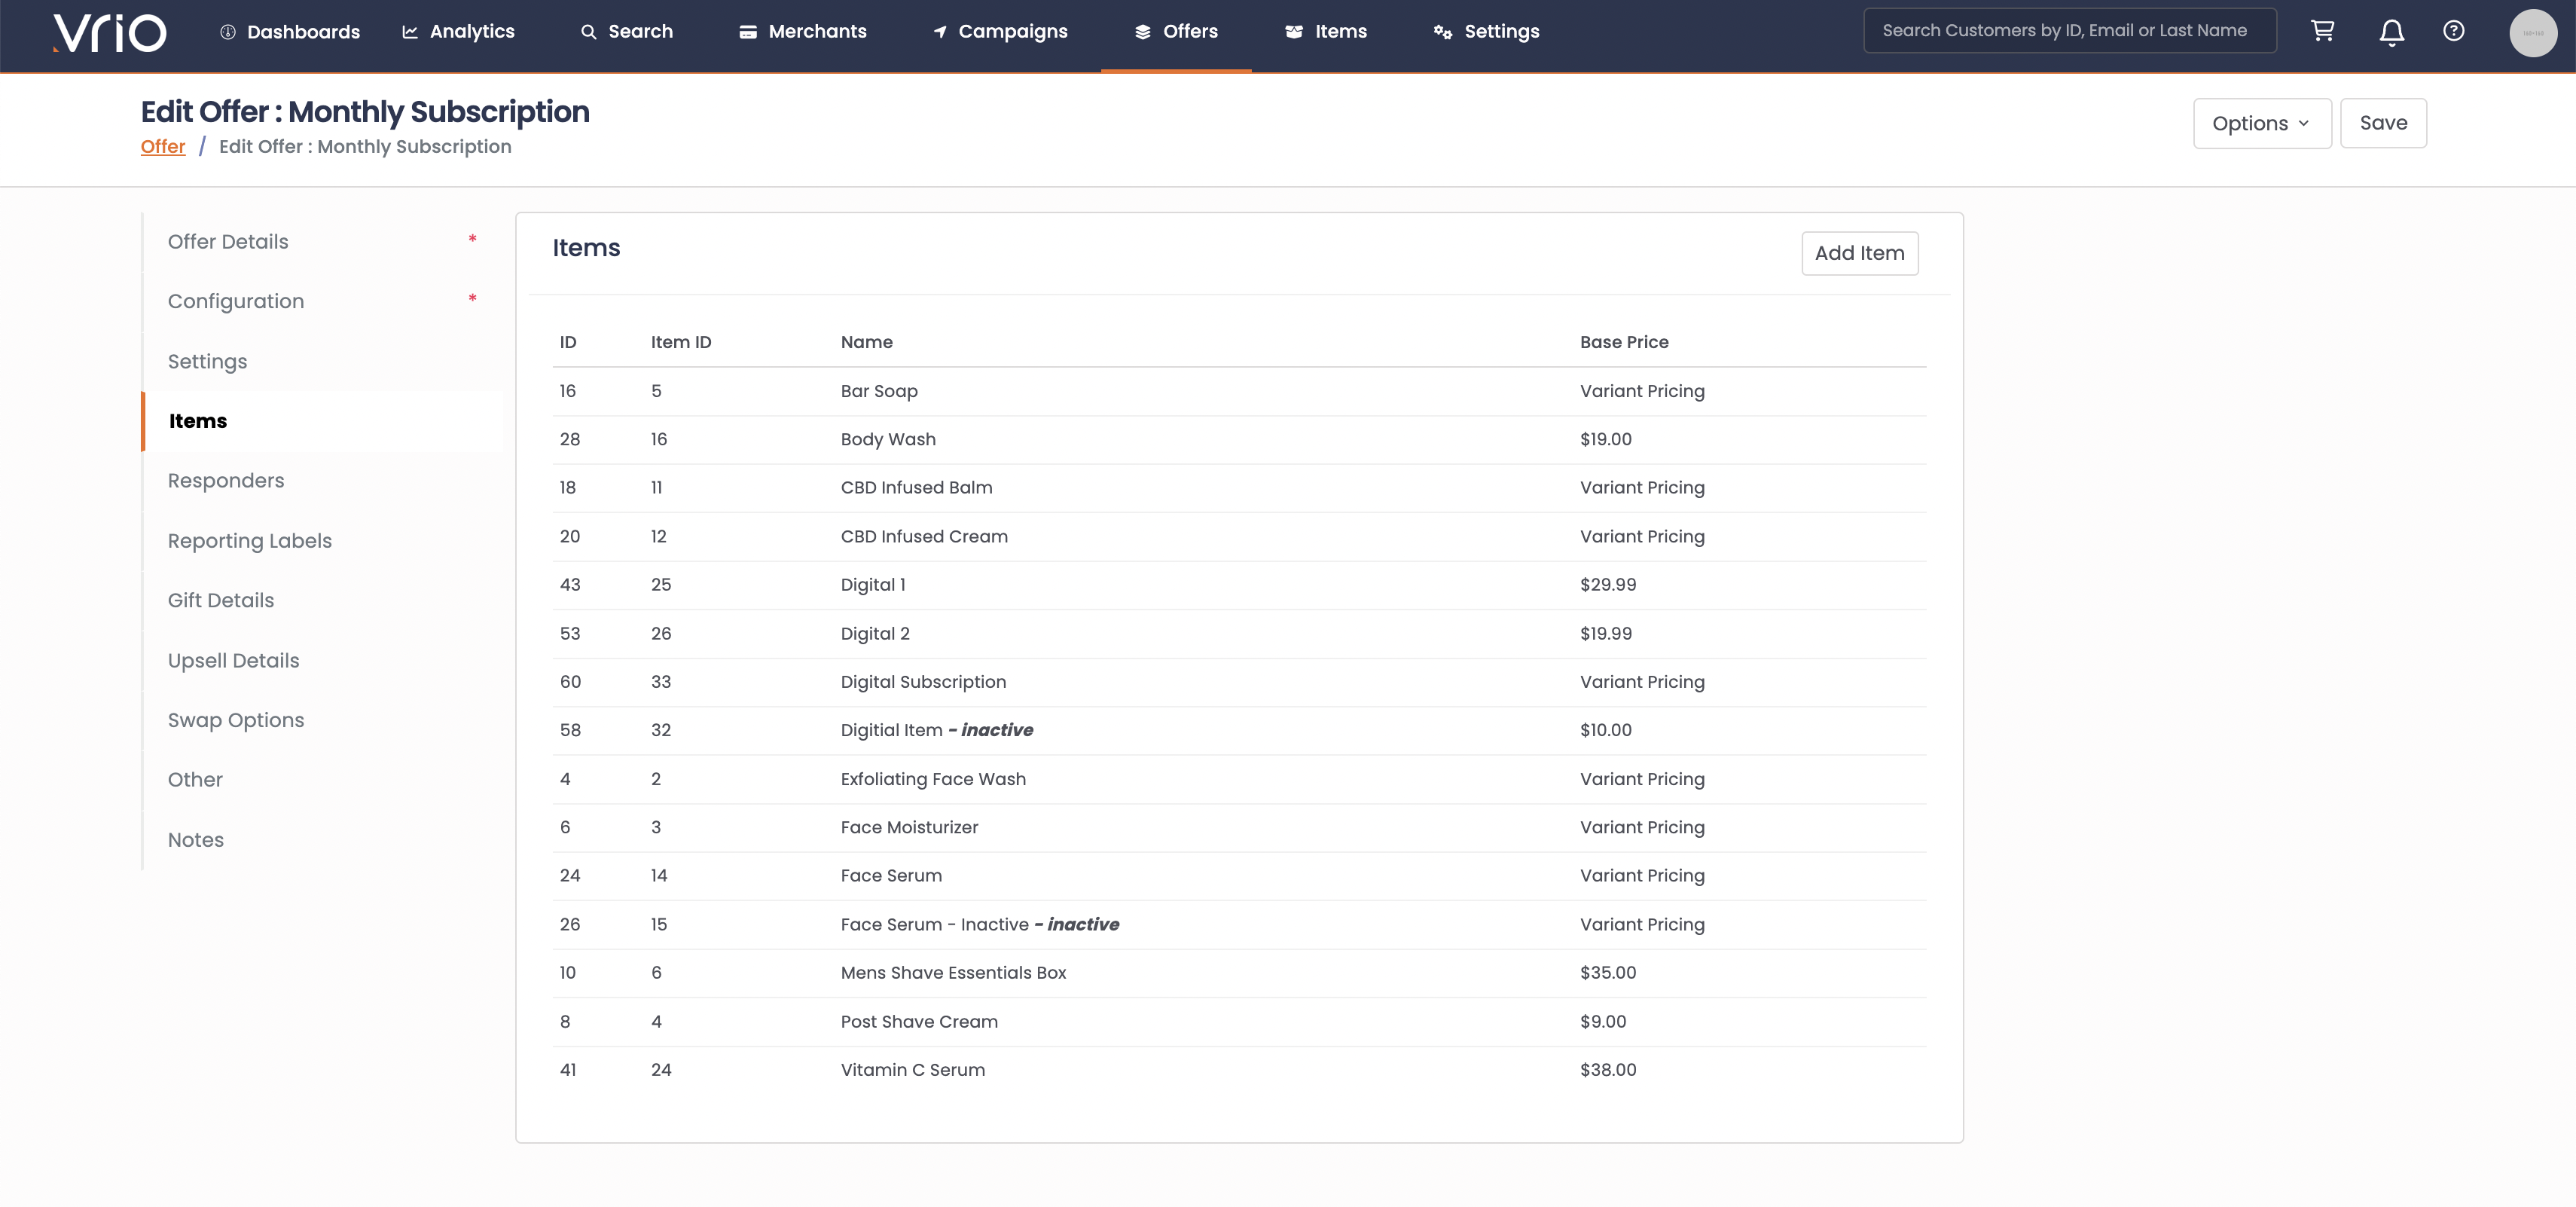Open the Offer Details section
Image resolution: width=2576 pixels, height=1207 pixels.
[322, 242]
